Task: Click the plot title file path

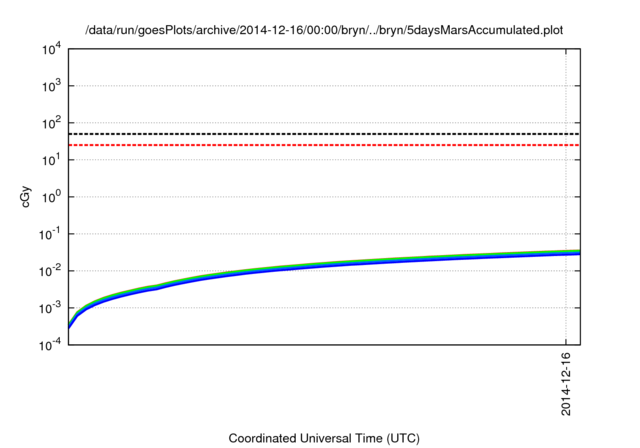Action: click(324, 30)
